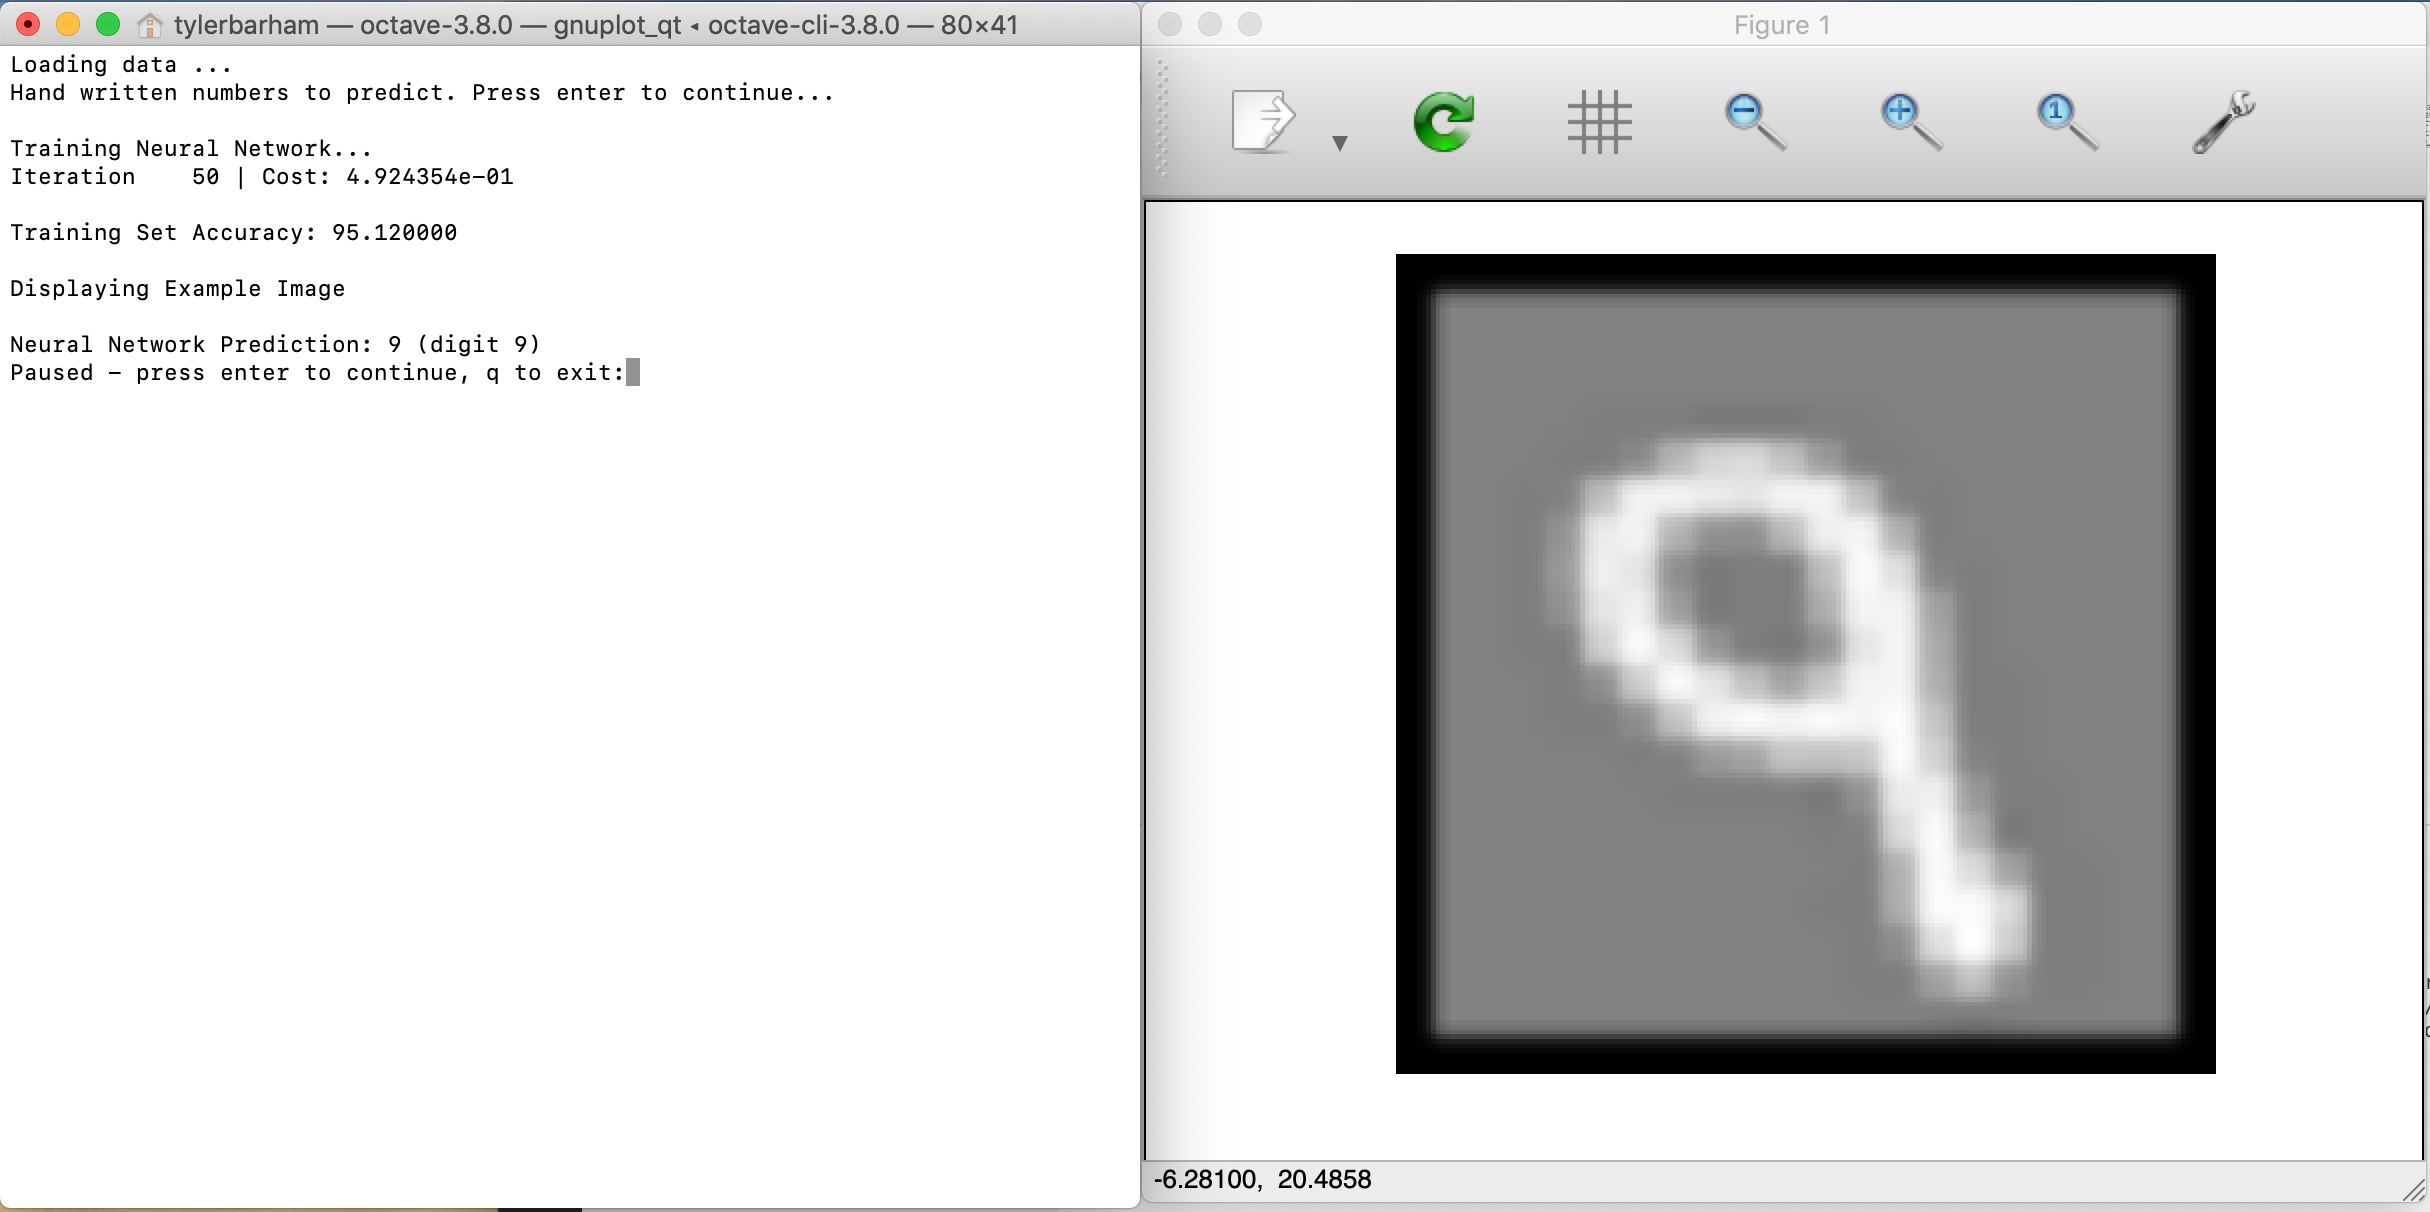Viewport: 2430px width, 1212px height.
Task: Click the coordinates readout in status bar
Action: coord(1263,1180)
